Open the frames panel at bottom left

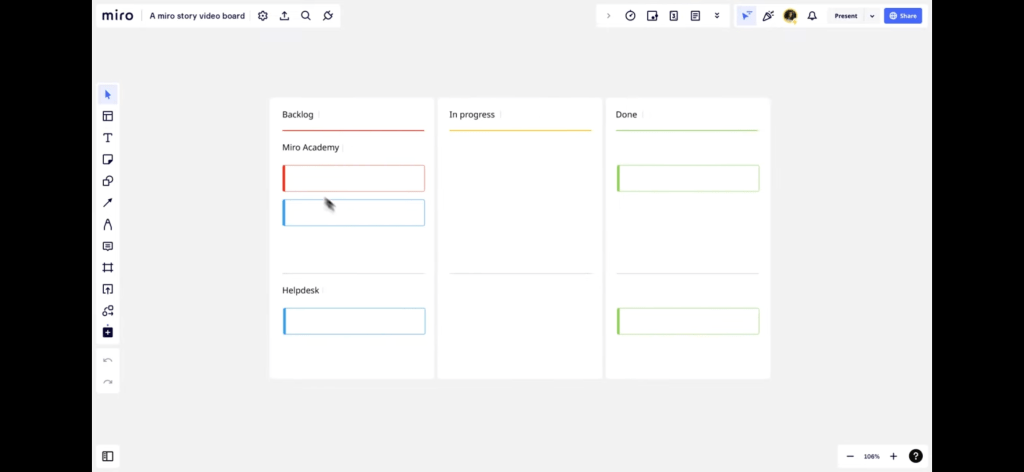[108, 456]
